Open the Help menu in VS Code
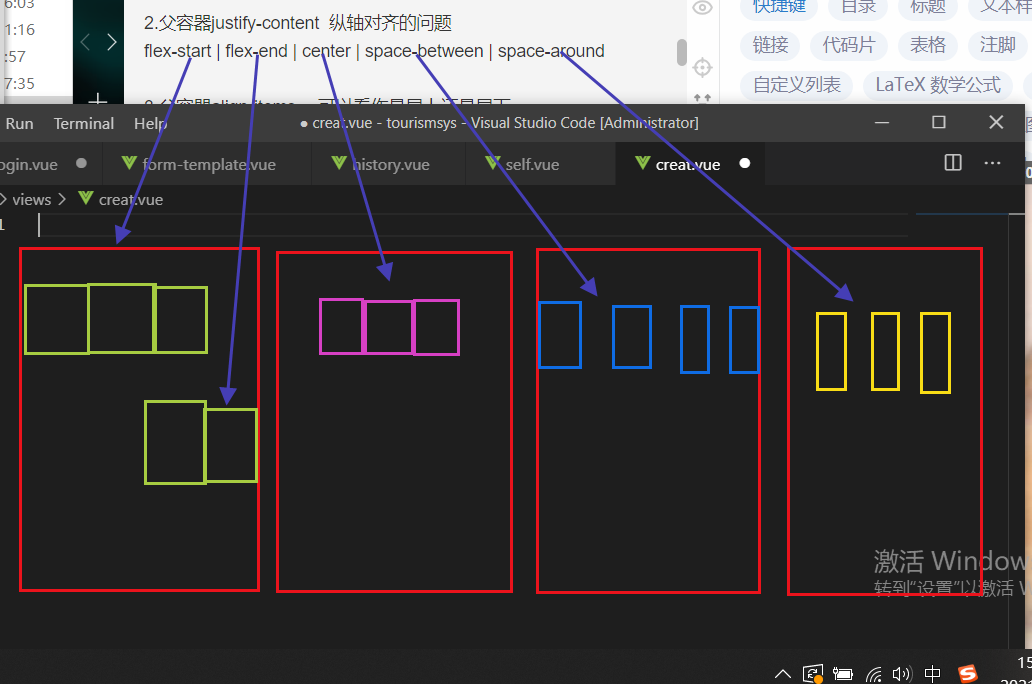 coord(150,124)
